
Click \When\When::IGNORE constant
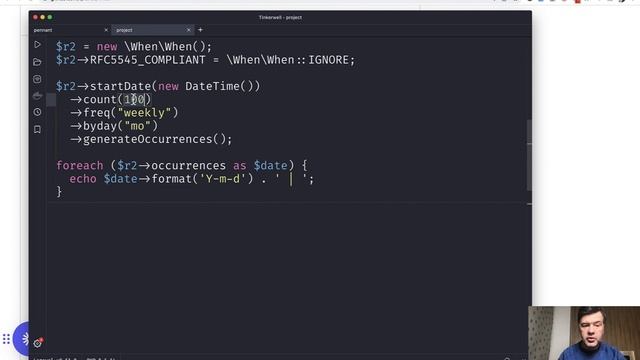coord(287,60)
